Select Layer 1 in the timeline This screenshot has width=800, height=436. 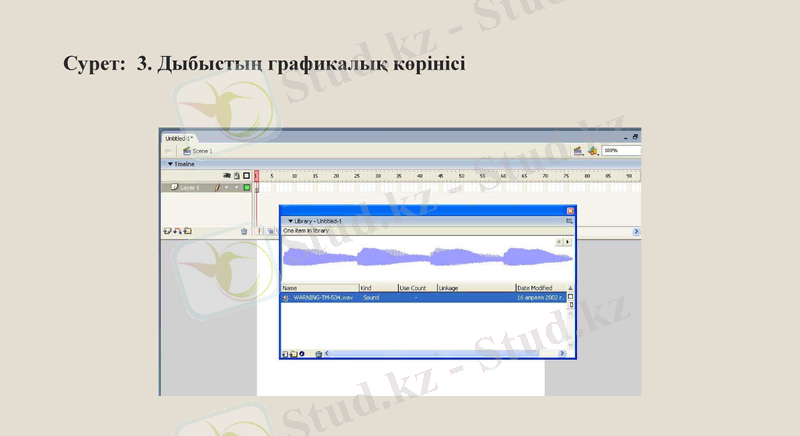(x=206, y=188)
